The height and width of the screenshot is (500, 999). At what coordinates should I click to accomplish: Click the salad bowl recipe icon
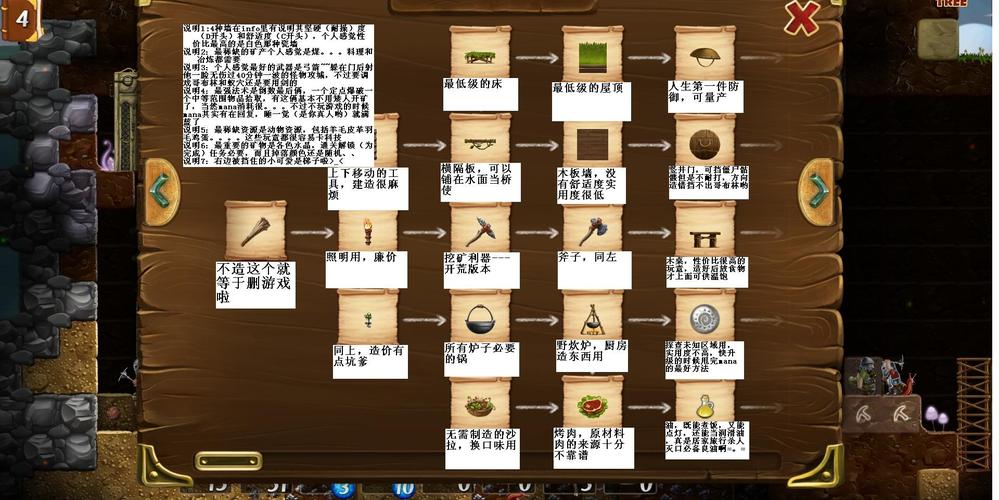479,405
